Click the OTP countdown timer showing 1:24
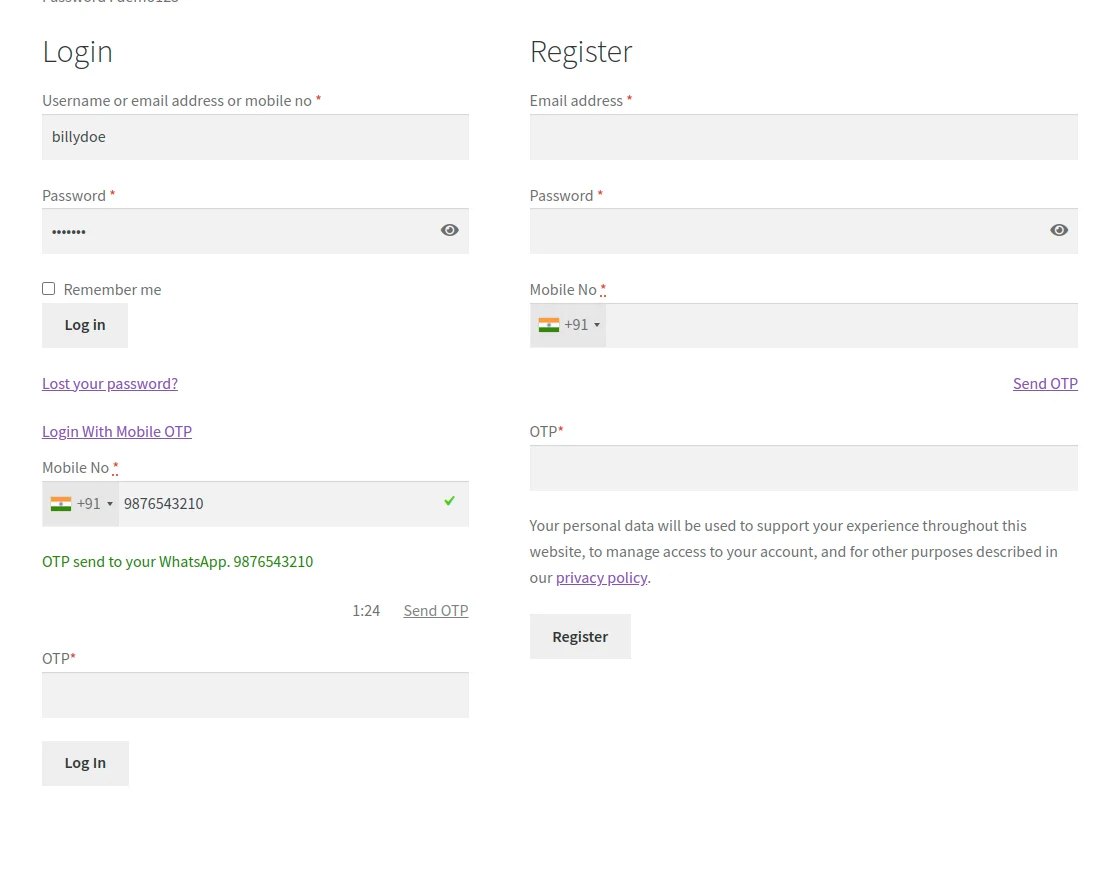The height and width of the screenshot is (880, 1120). tap(366, 610)
